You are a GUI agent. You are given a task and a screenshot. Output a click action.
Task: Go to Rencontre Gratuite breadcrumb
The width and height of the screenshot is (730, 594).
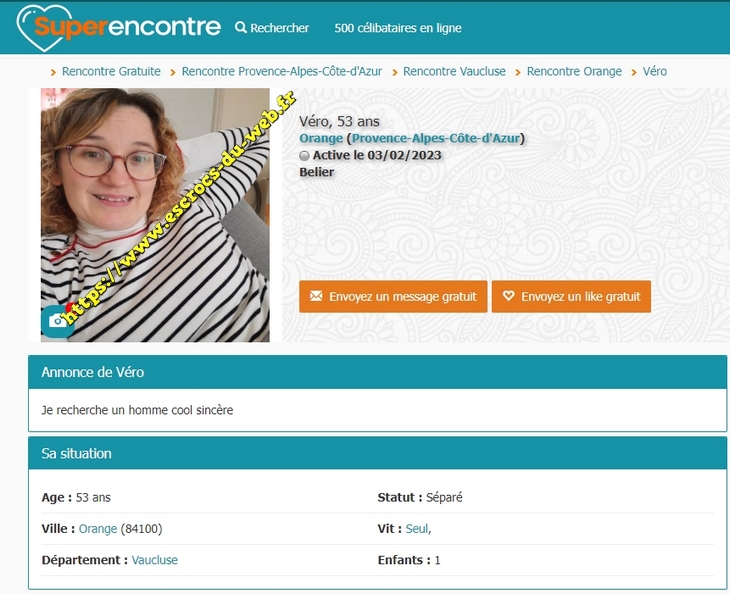tap(111, 71)
